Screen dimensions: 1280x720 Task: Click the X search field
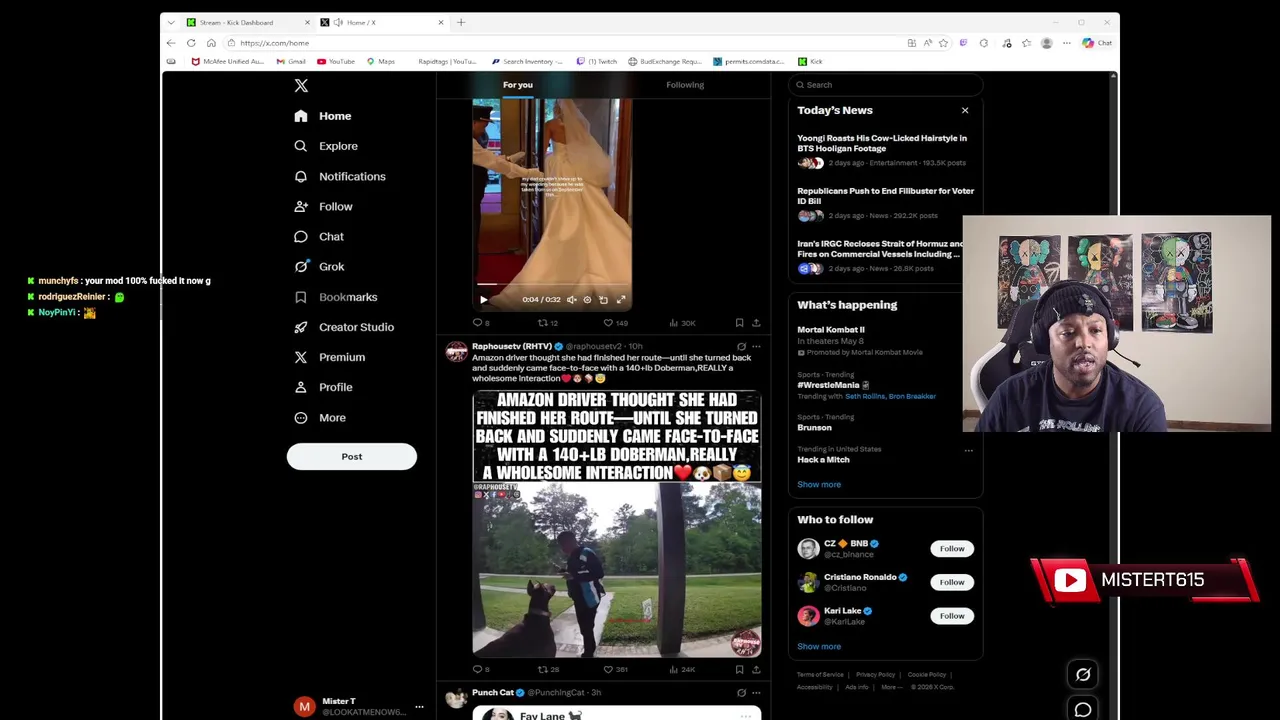(885, 85)
